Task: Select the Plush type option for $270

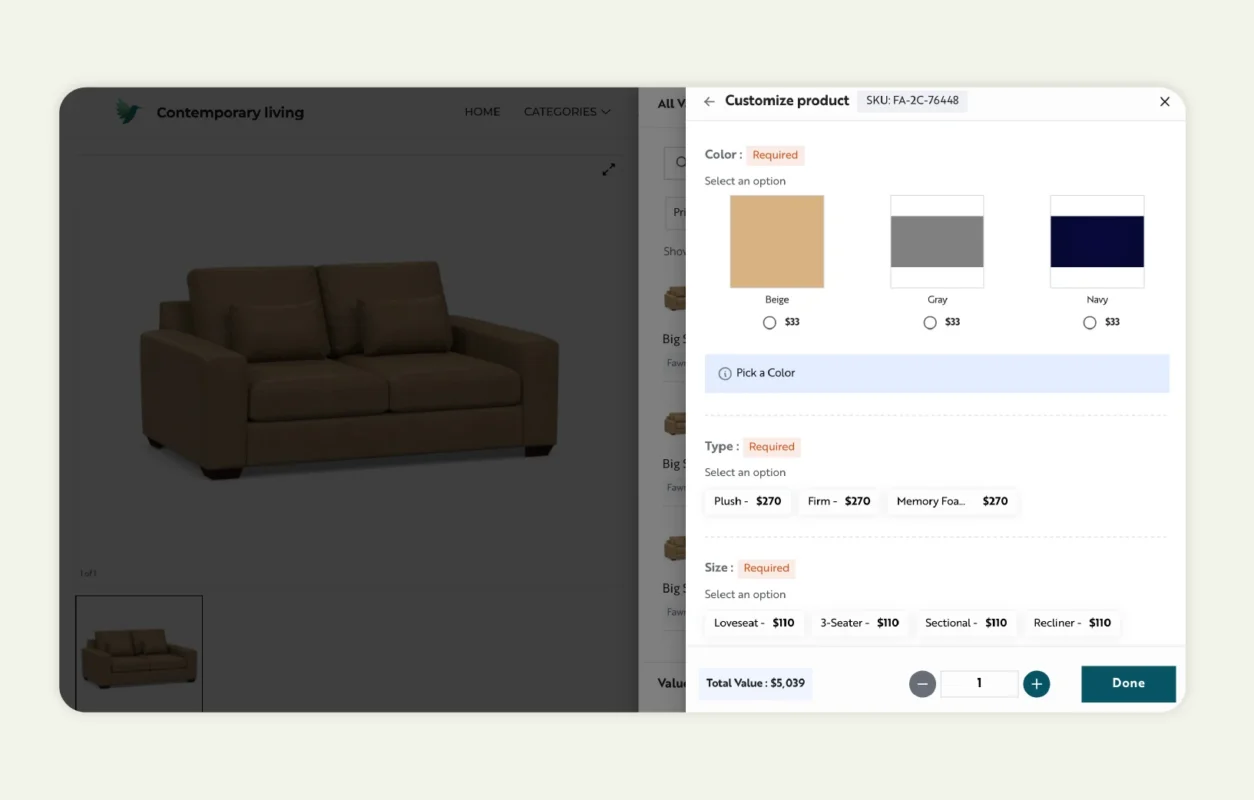Action: pos(747,501)
